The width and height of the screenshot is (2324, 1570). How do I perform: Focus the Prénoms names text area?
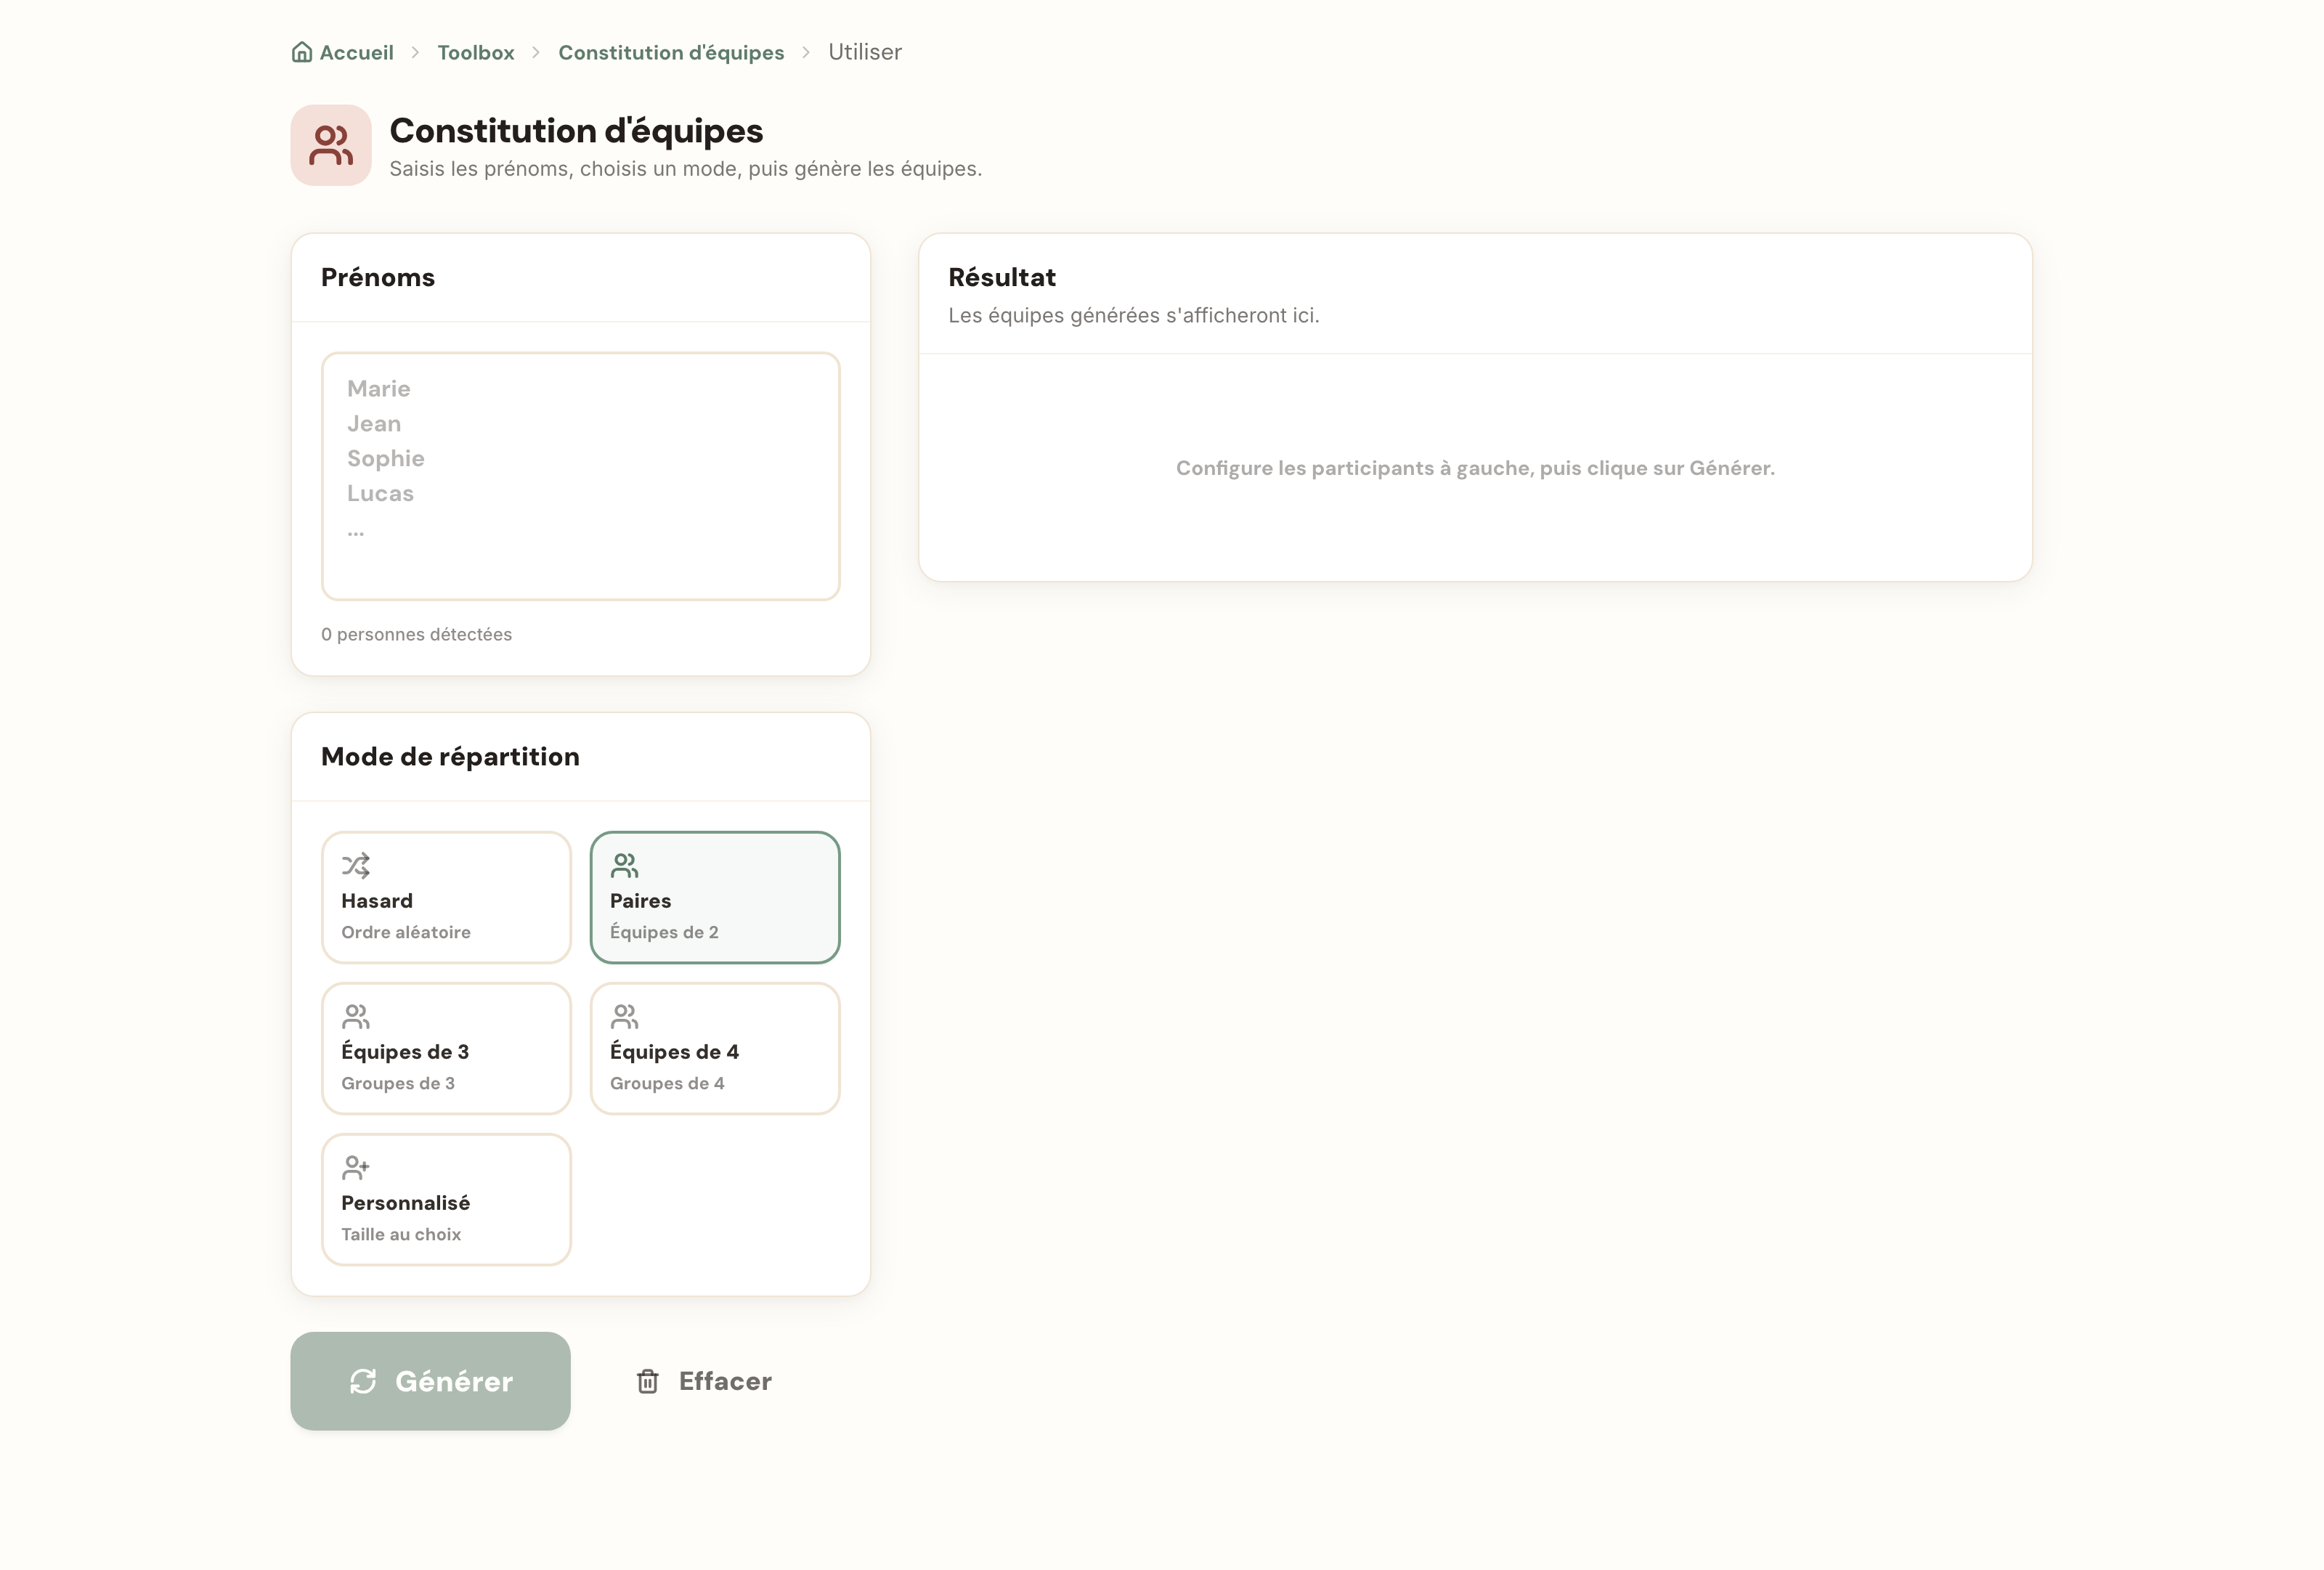[581, 476]
